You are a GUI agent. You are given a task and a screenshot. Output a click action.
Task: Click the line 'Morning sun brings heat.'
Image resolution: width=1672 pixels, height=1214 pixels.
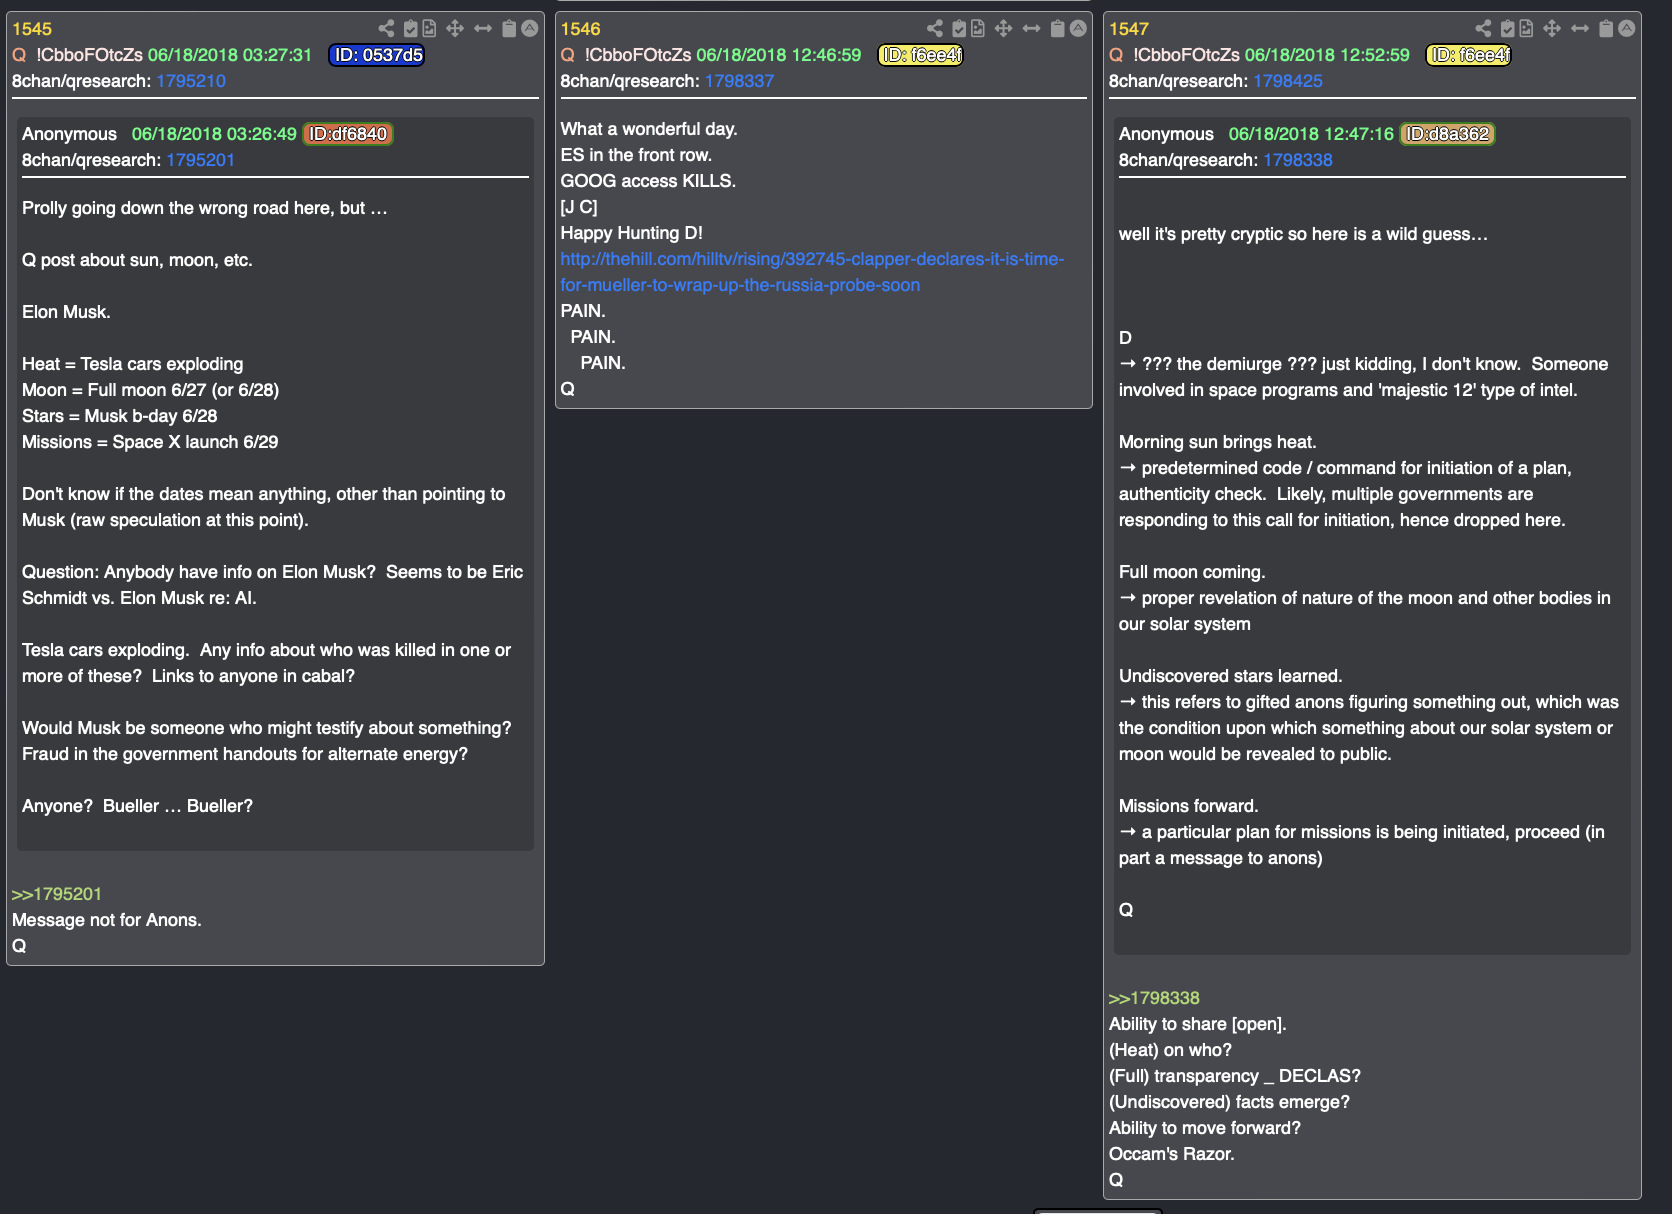[x=1218, y=442]
